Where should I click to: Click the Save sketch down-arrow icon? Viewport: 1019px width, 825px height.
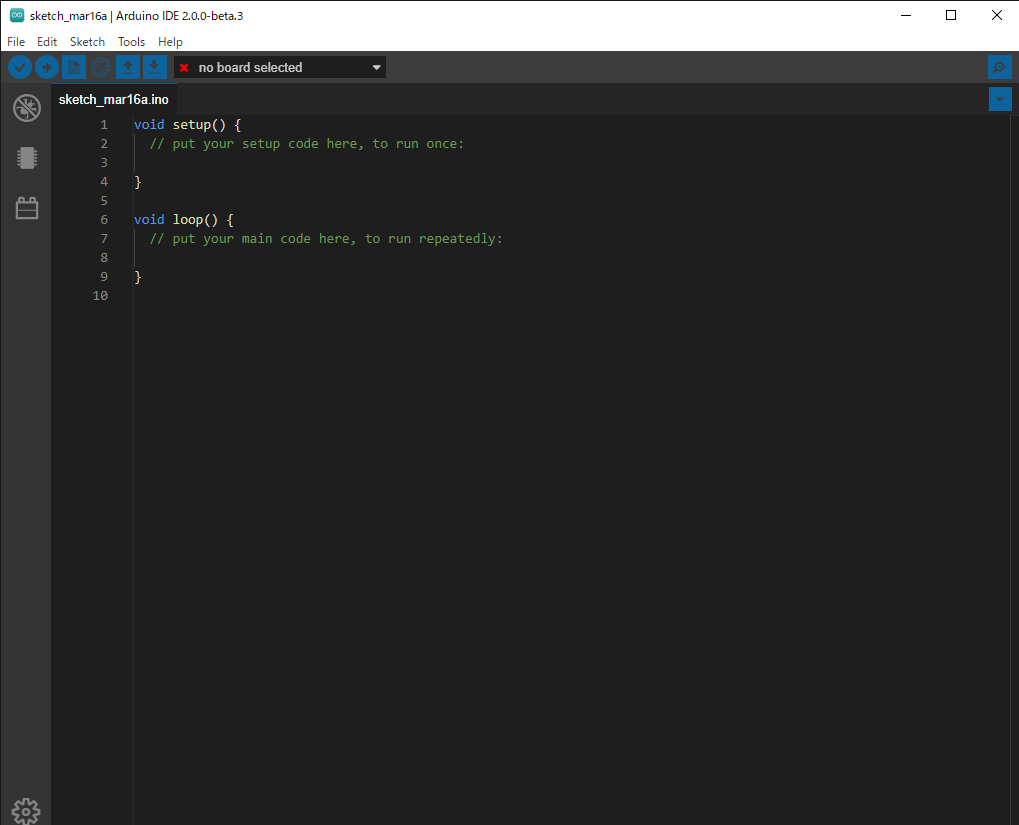tap(154, 67)
